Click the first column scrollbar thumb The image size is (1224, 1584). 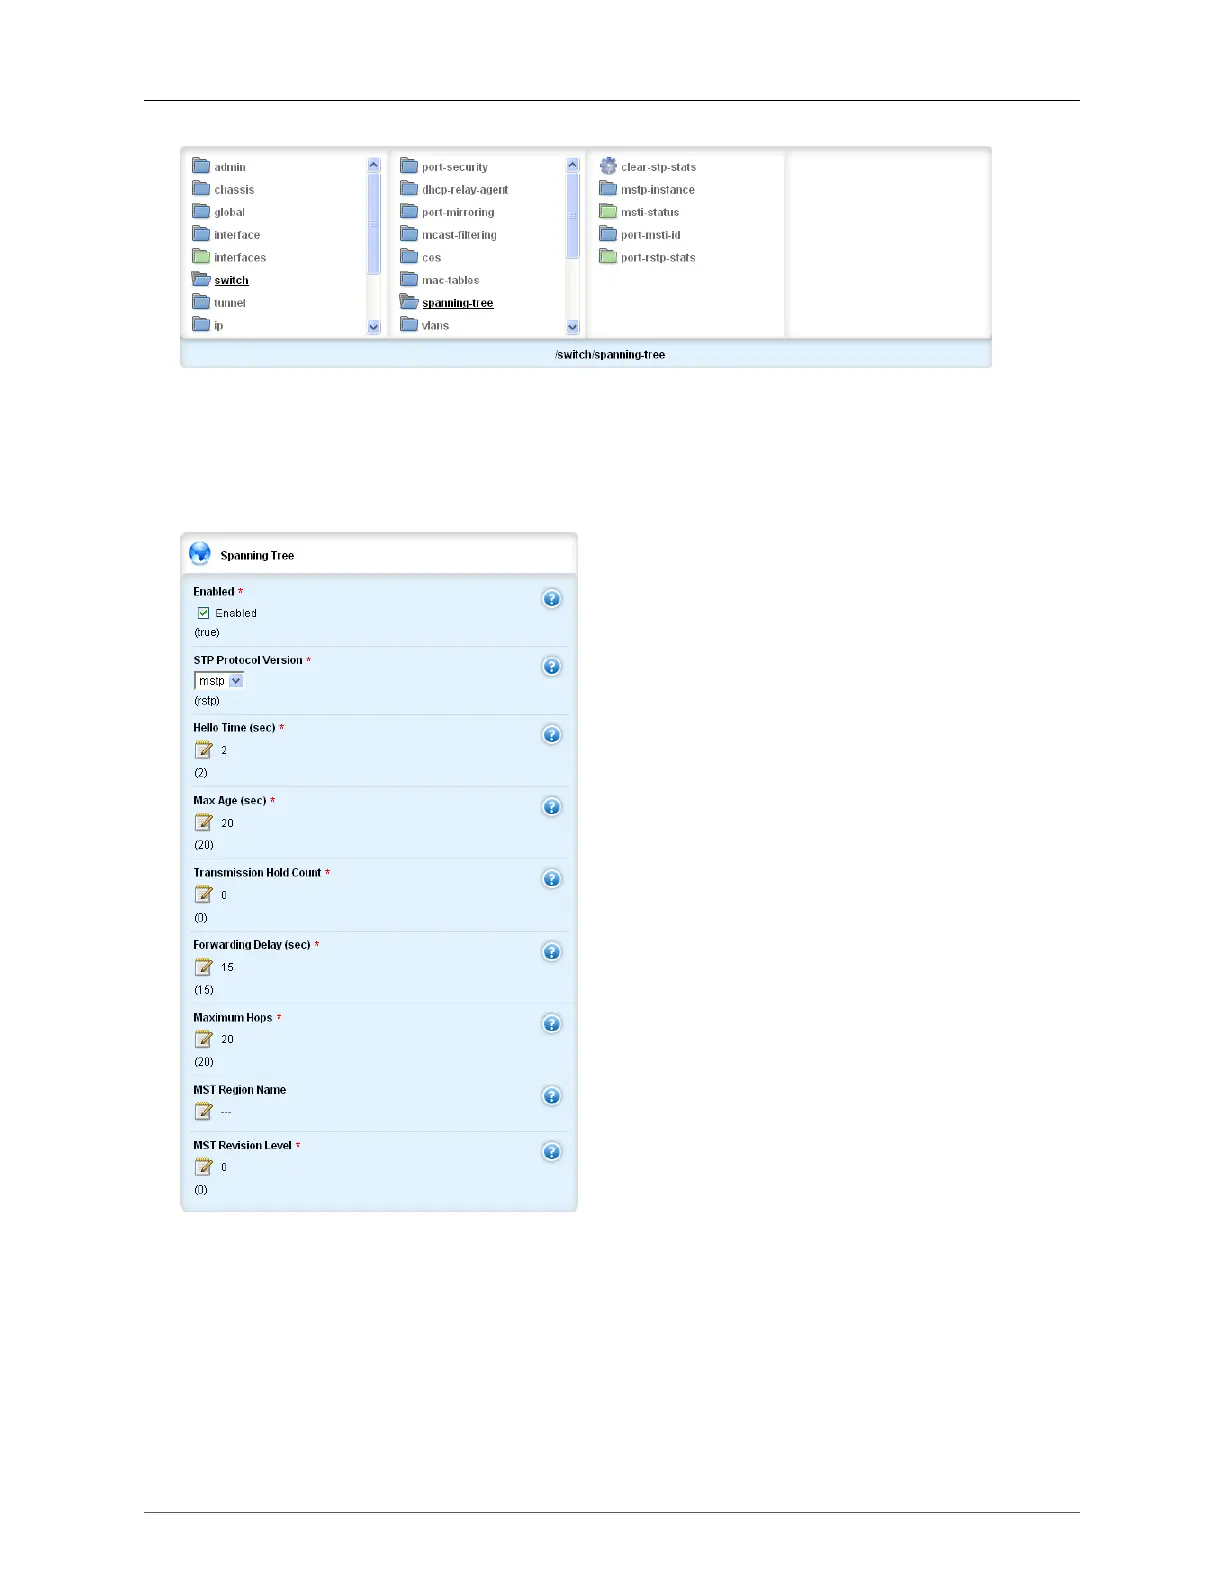374,224
